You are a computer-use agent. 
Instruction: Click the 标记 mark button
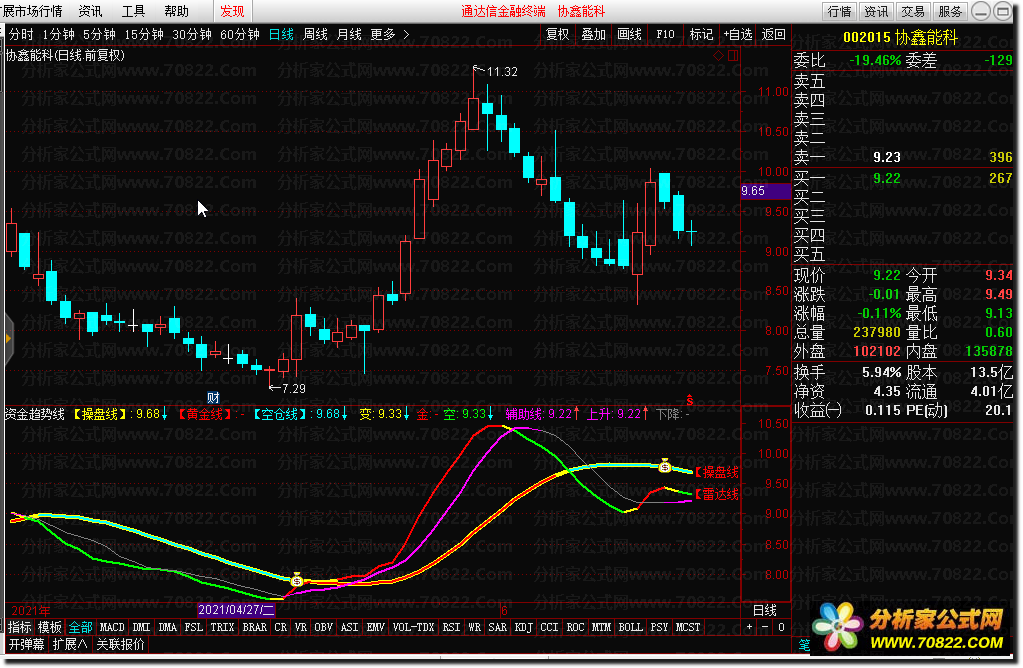tap(701, 35)
